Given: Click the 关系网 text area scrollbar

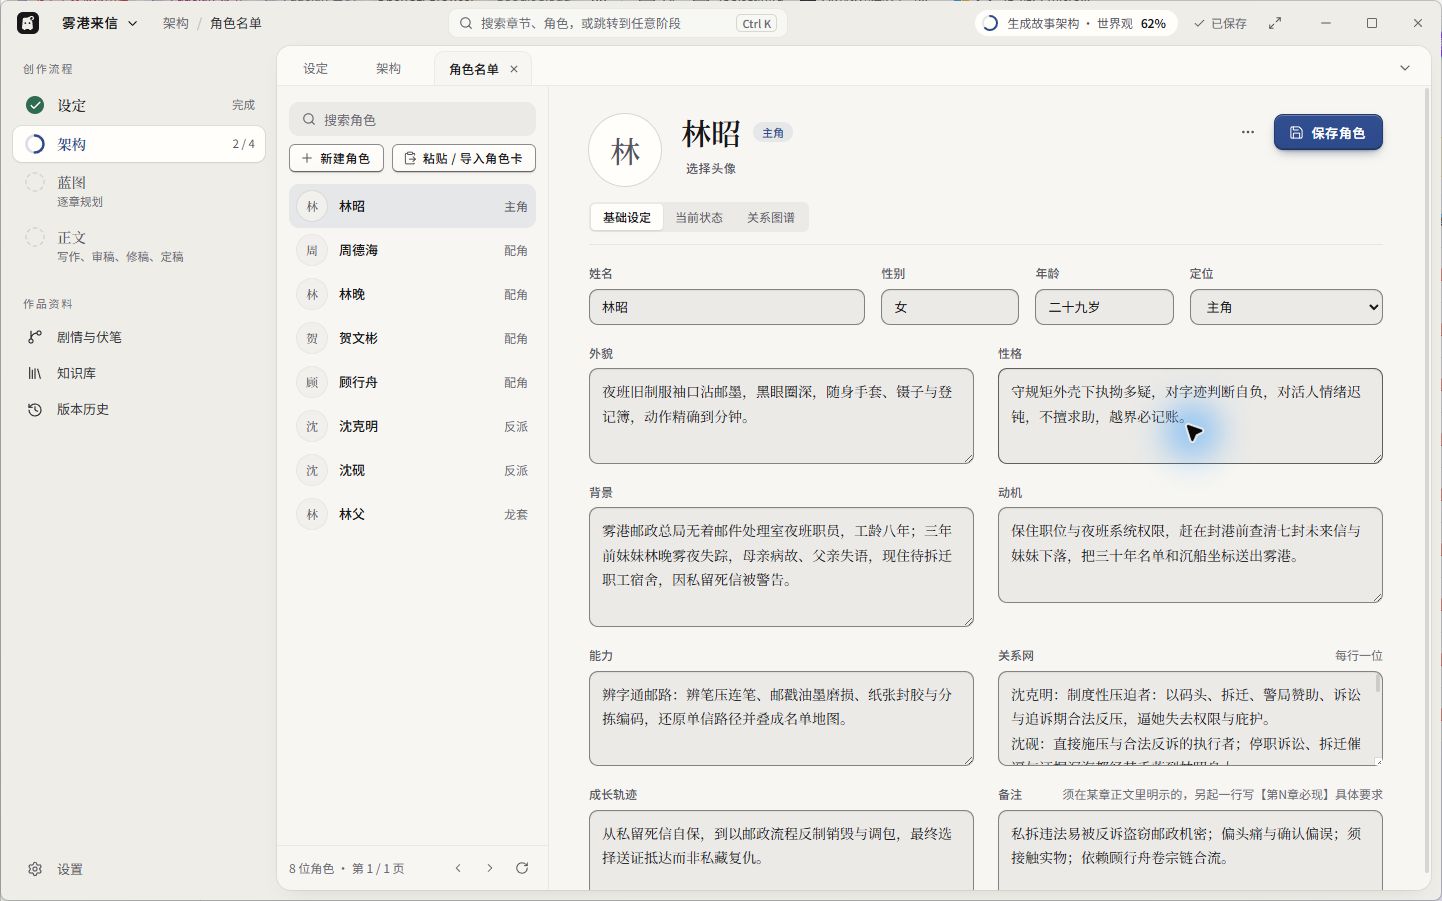Looking at the screenshot, I should [x=1378, y=684].
